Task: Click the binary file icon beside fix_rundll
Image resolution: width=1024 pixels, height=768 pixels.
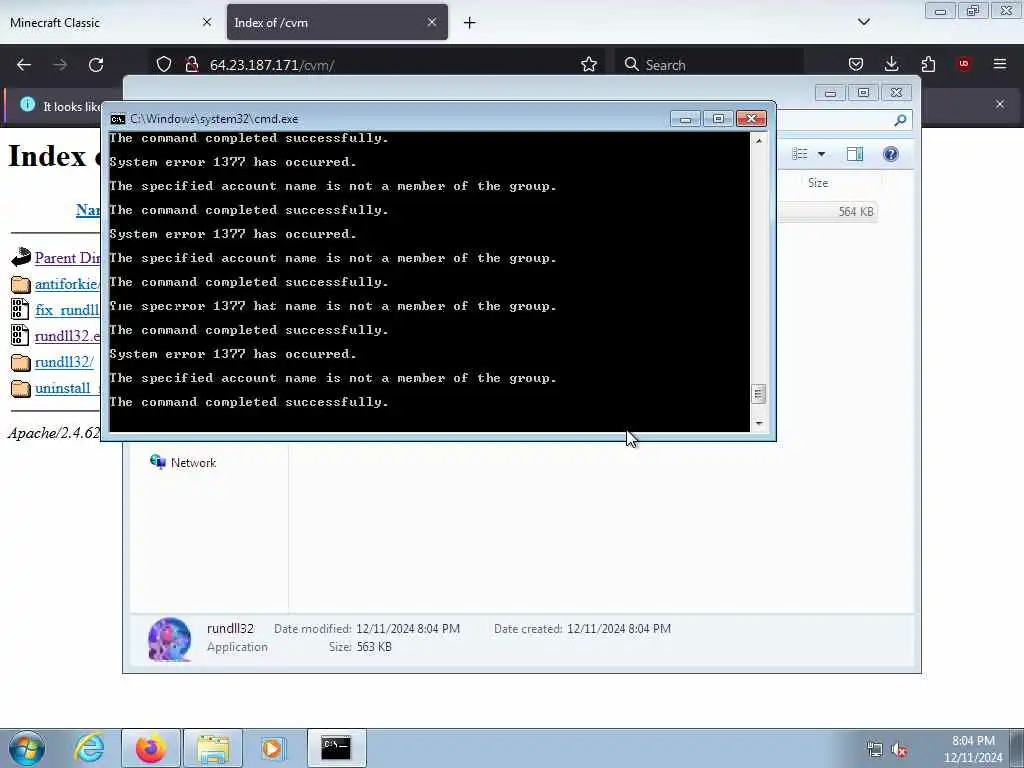Action: [20, 309]
